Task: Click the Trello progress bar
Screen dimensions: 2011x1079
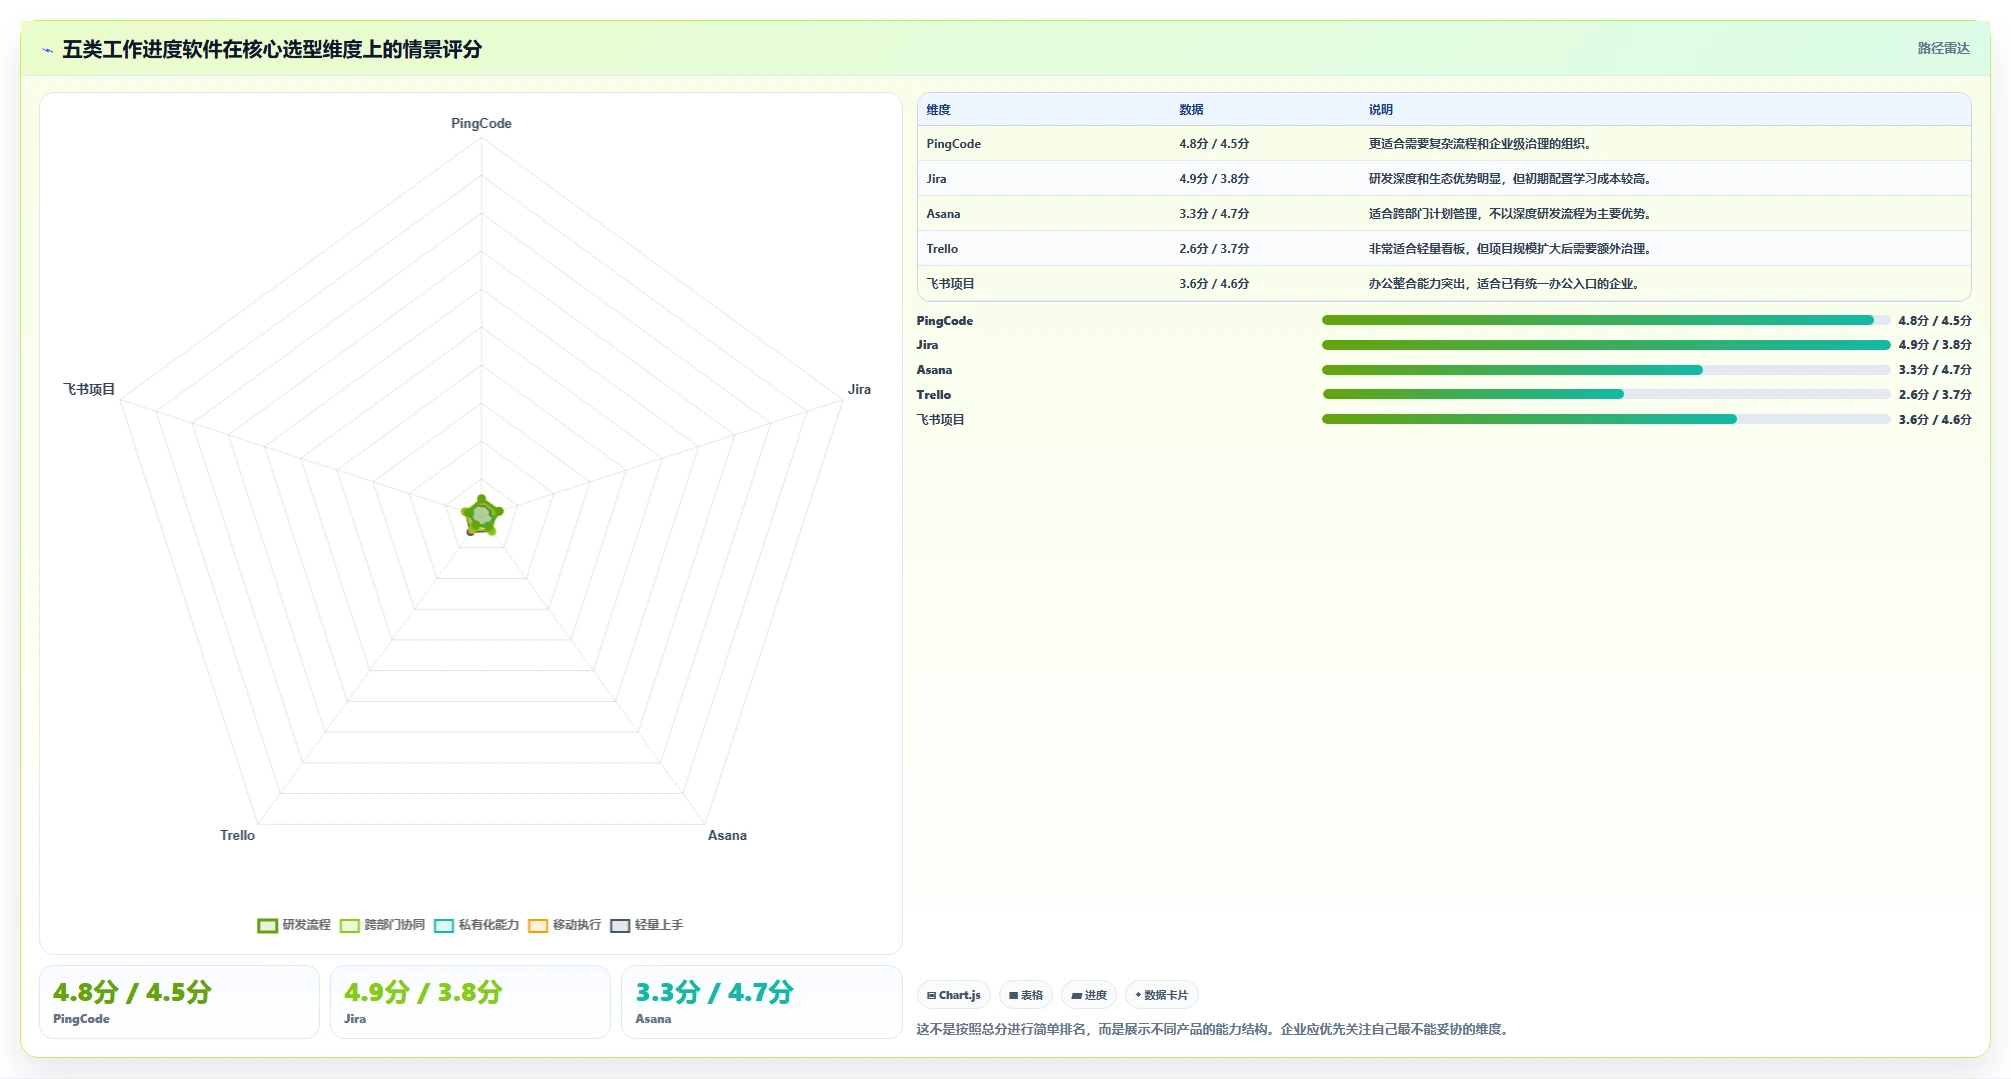Action: 1606,394
